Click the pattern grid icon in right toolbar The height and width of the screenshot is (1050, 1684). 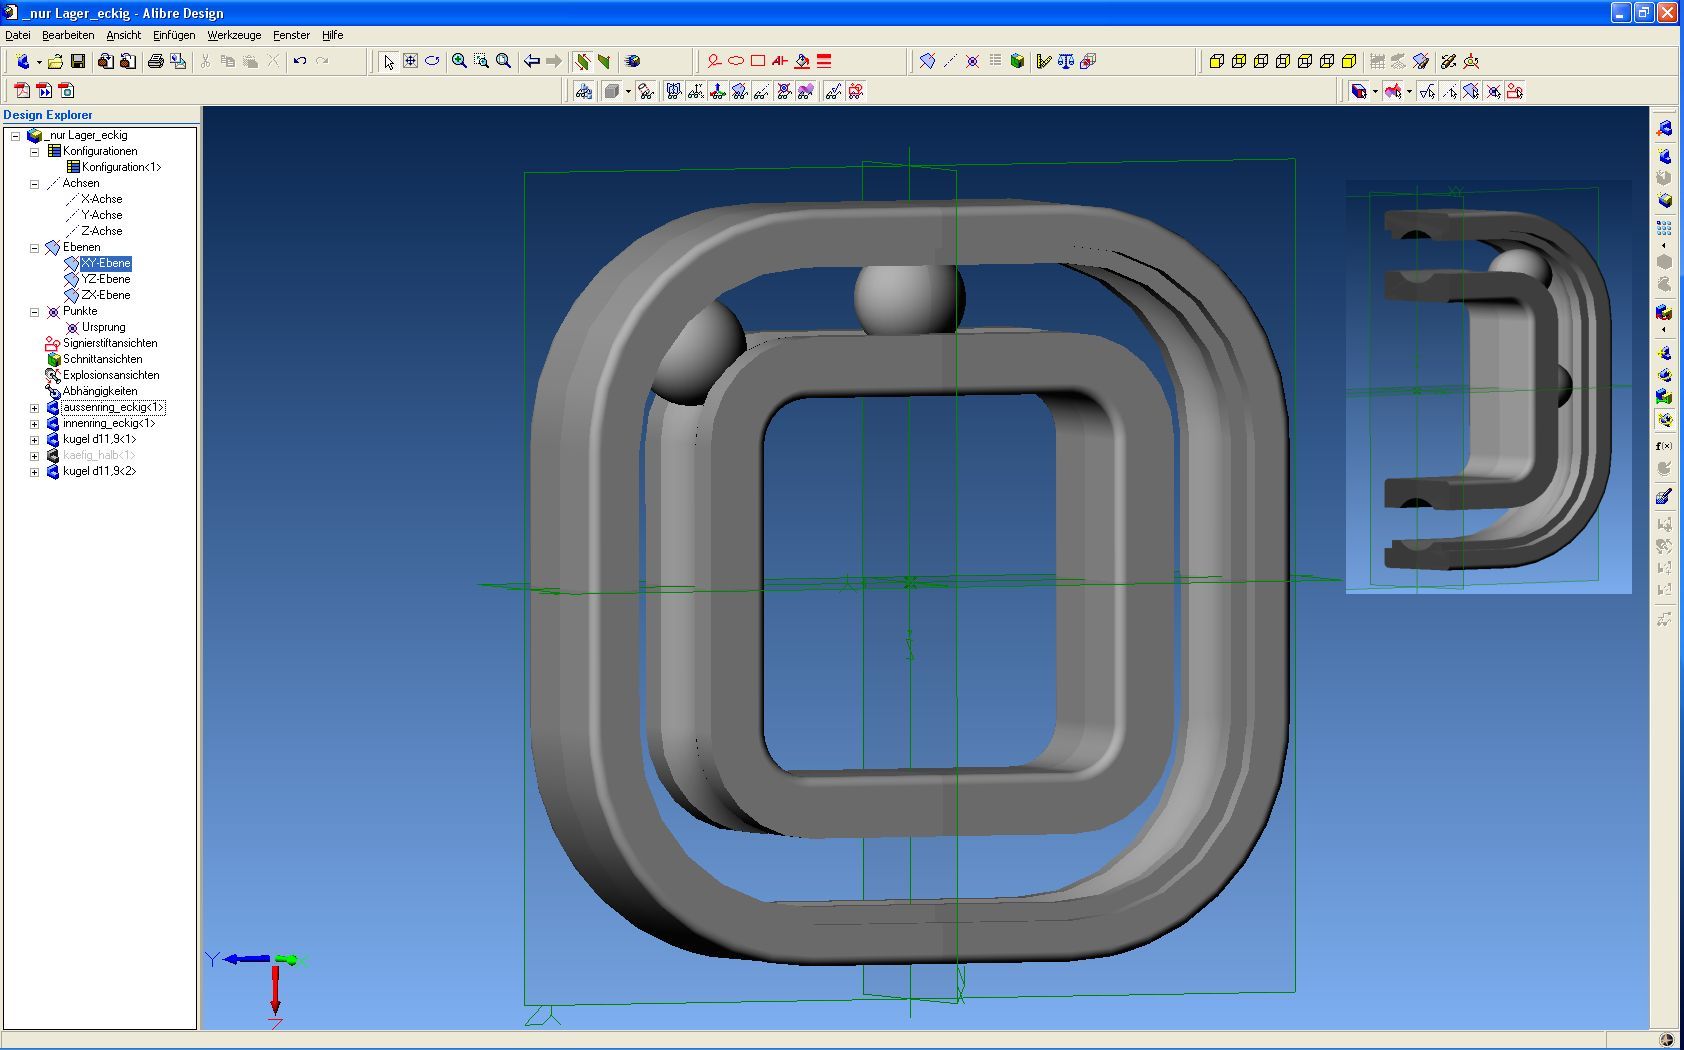[x=1664, y=228]
